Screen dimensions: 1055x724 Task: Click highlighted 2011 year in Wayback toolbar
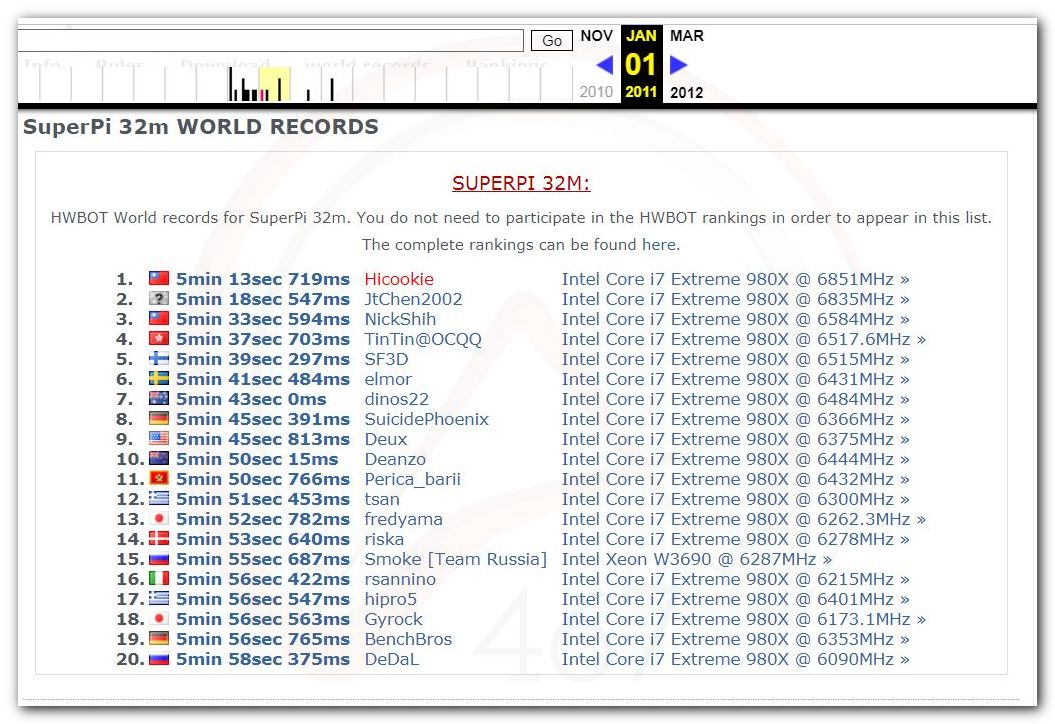[x=641, y=92]
